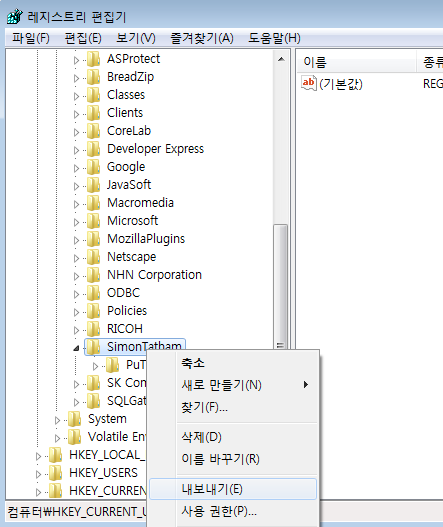
Task: Select the Netscape tree label
Action: (x=131, y=257)
